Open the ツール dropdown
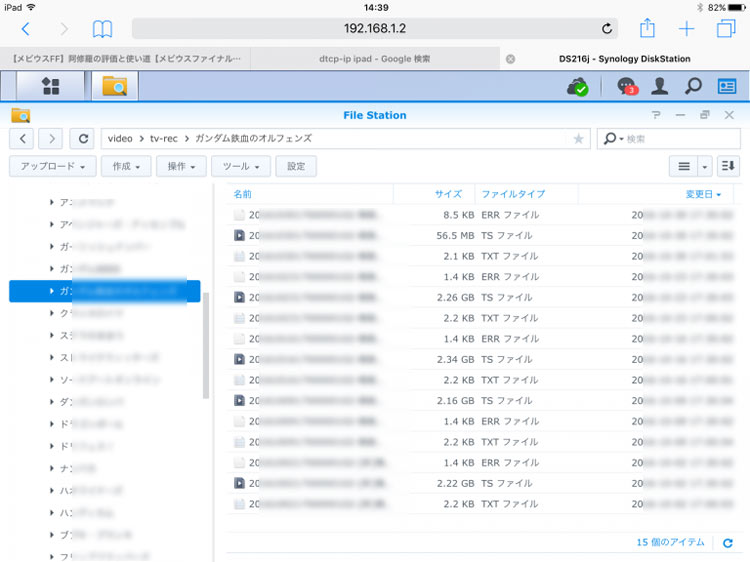The image size is (750, 562). point(241,166)
